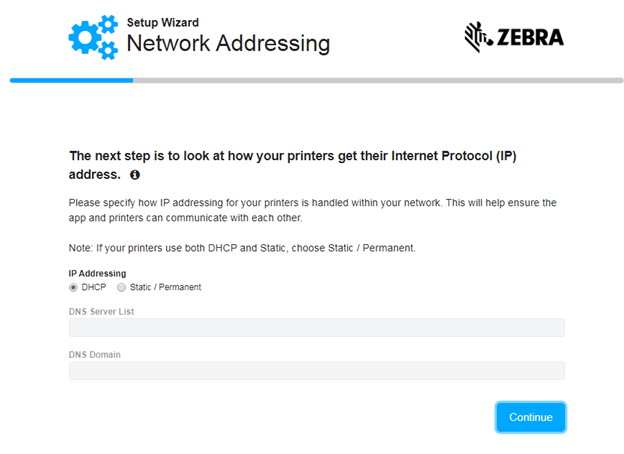Click the paragraph explaining IP addressing handling
Image resolution: width=624 pixels, height=454 pixels.
pos(312,210)
